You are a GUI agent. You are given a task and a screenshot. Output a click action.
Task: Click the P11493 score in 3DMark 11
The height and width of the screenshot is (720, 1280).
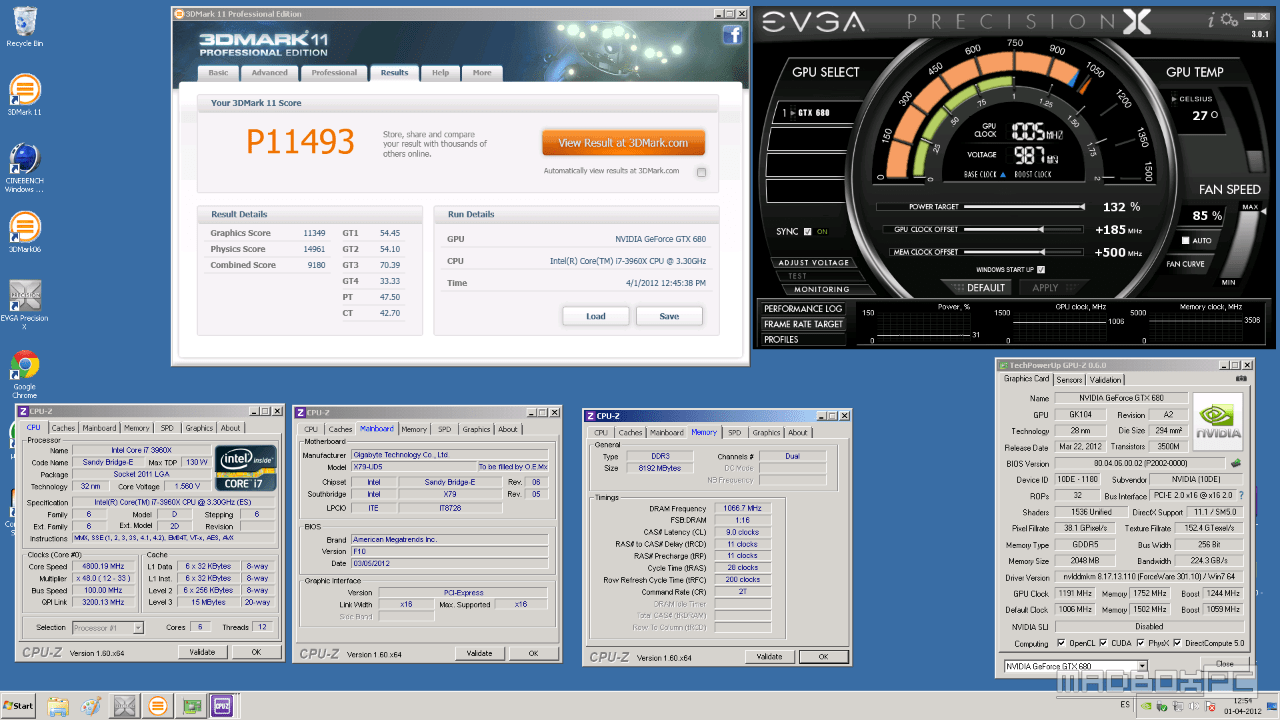300,142
